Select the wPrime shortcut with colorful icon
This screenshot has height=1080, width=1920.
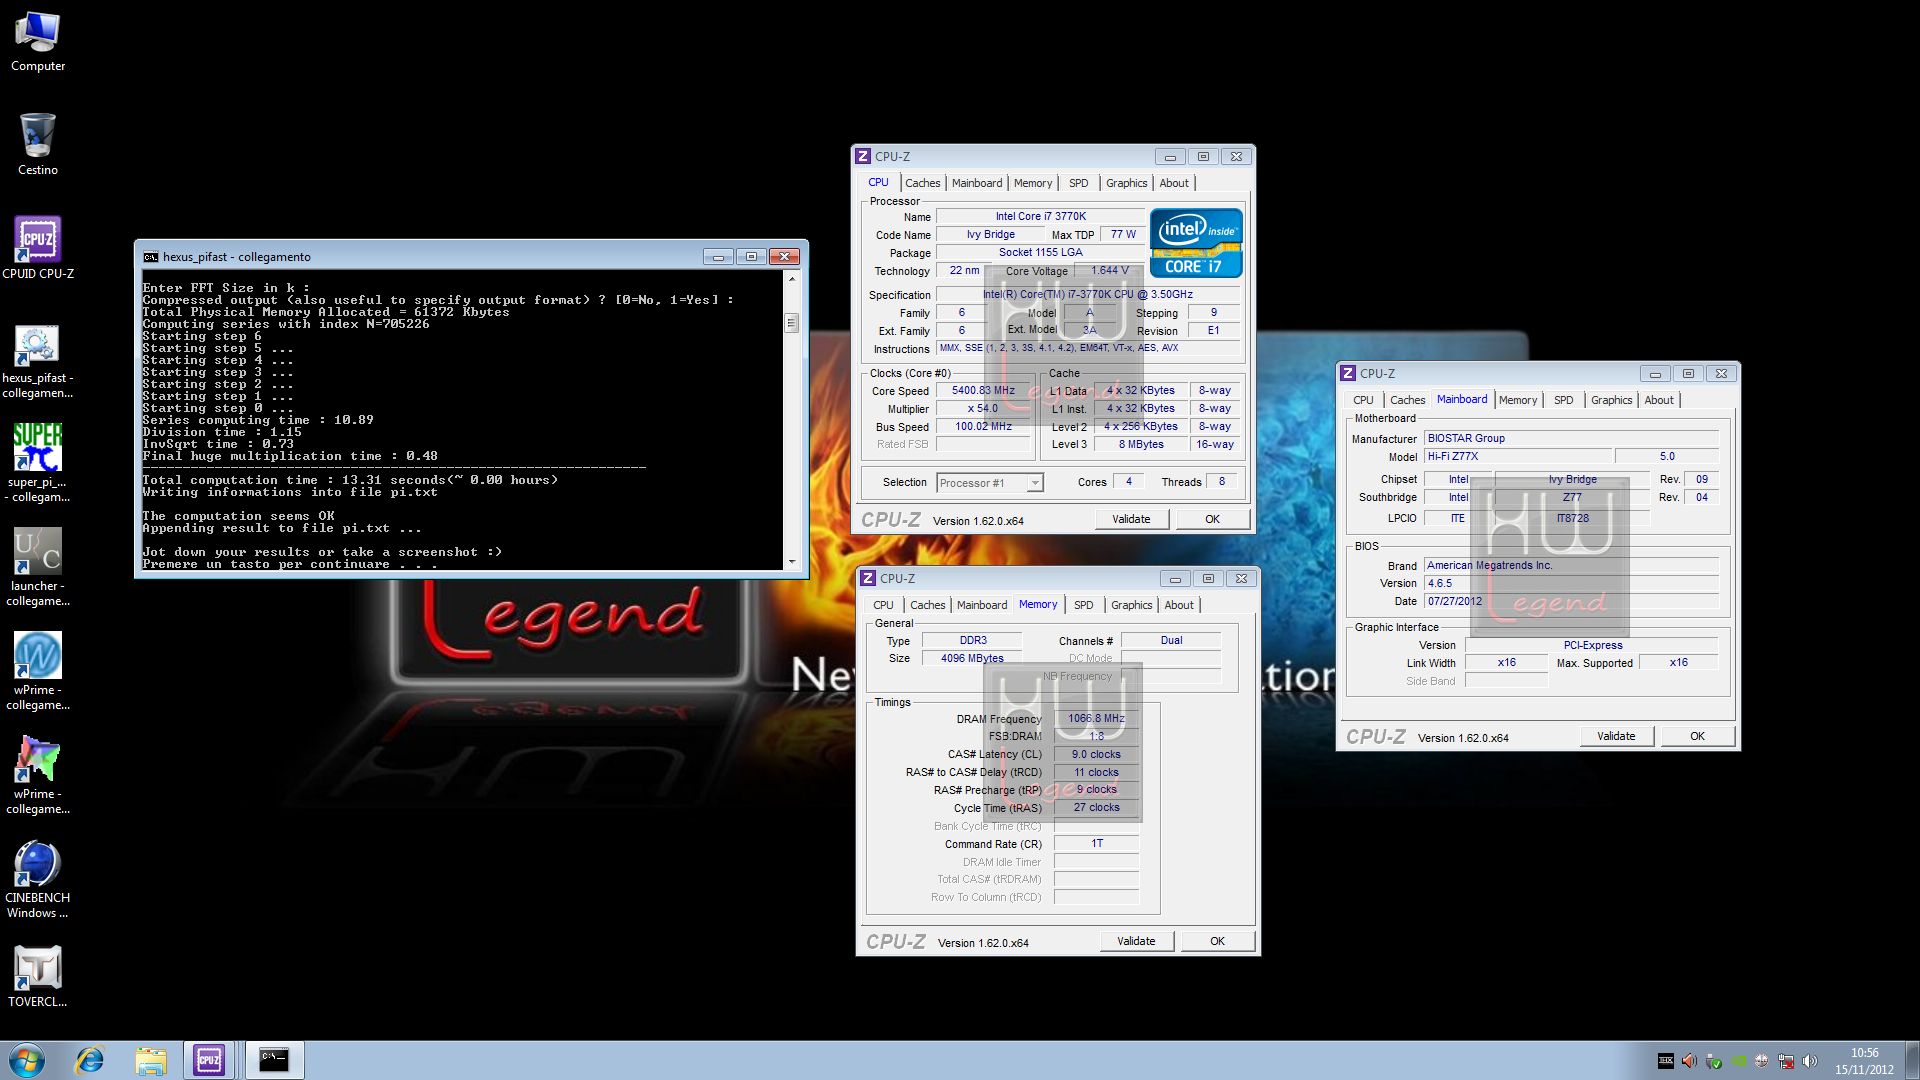38,775
